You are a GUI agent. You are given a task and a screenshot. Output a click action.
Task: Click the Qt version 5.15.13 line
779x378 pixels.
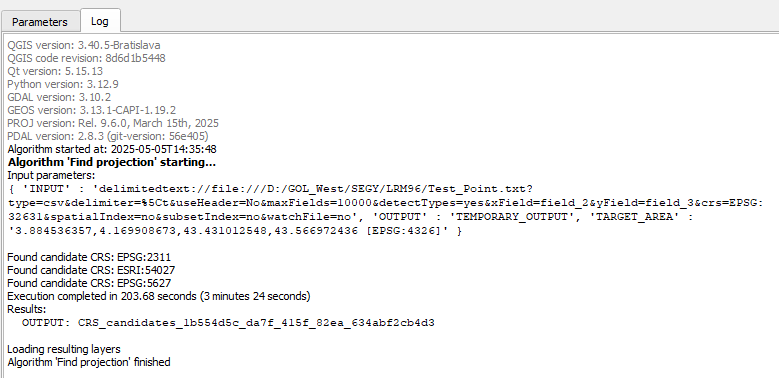55,71
